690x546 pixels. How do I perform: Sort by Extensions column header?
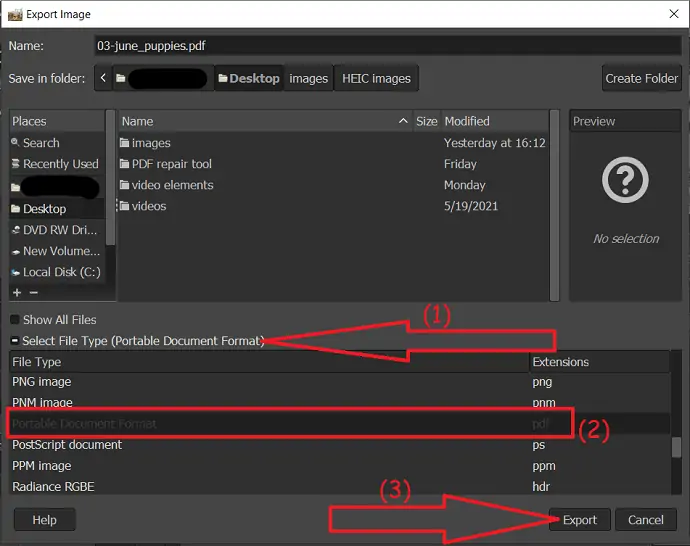point(600,362)
